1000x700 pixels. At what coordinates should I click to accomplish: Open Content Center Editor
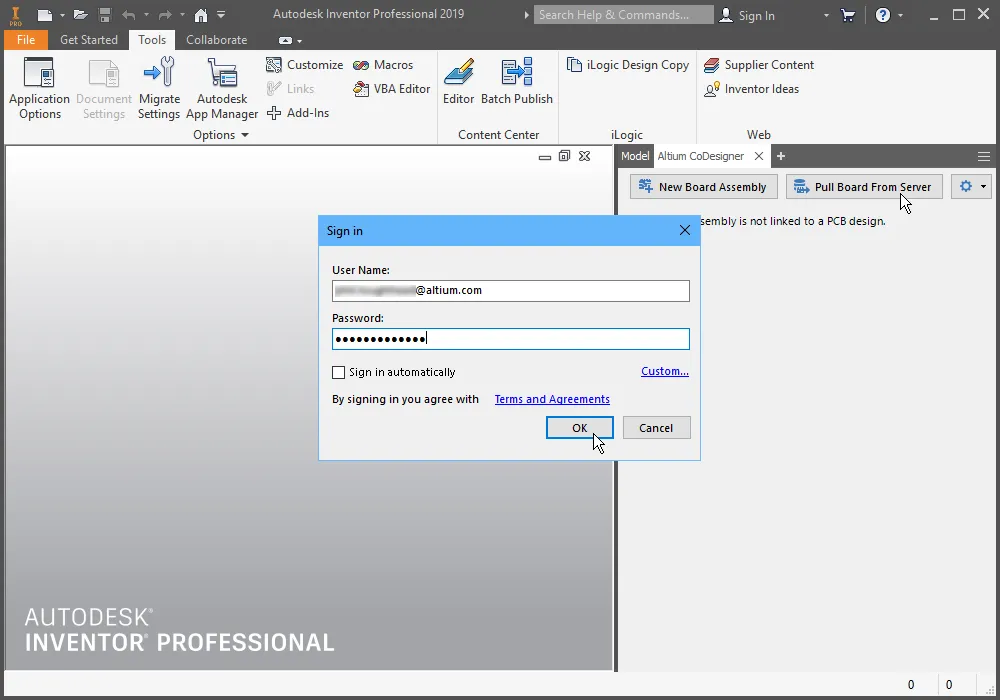click(x=459, y=82)
